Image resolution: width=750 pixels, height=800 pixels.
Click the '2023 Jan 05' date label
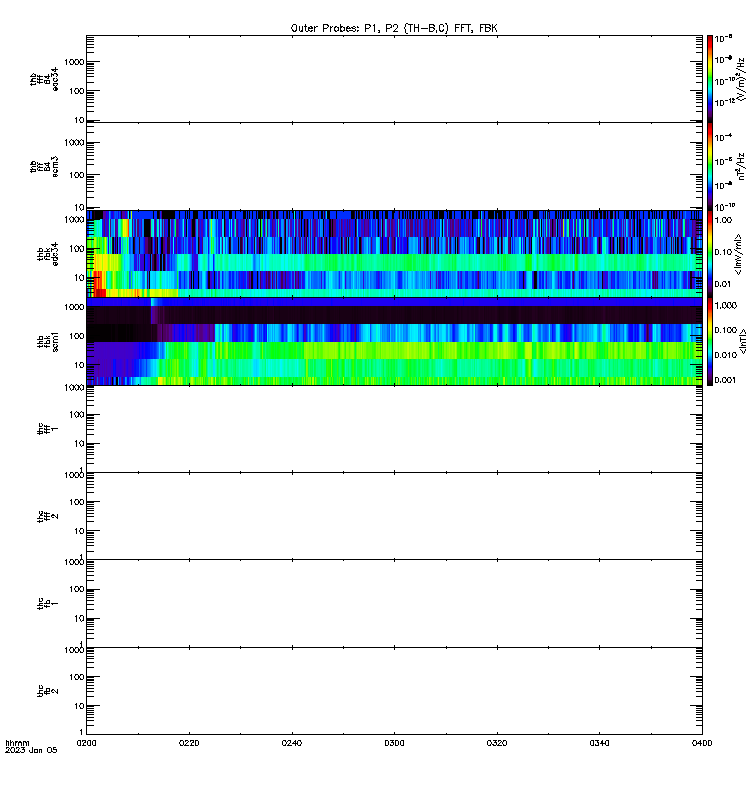click(31, 750)
